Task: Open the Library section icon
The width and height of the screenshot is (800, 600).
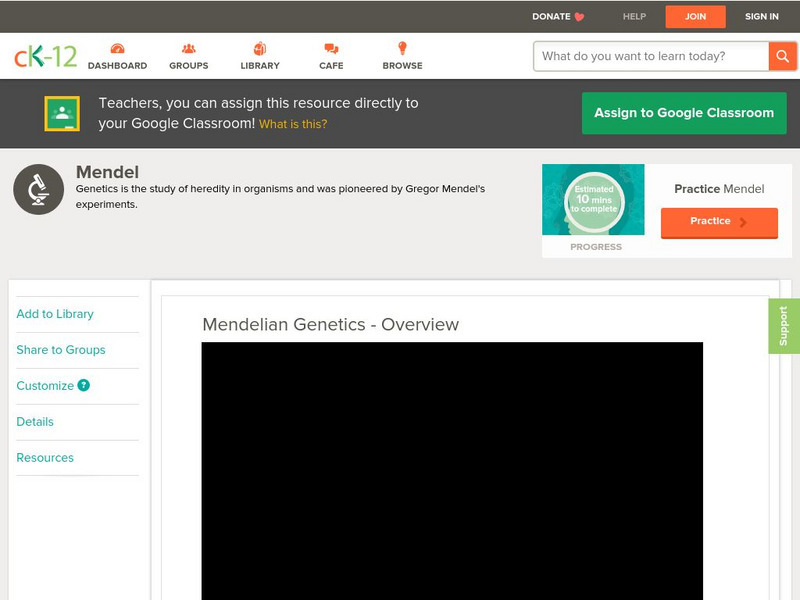Action: [x=260, y=47]
